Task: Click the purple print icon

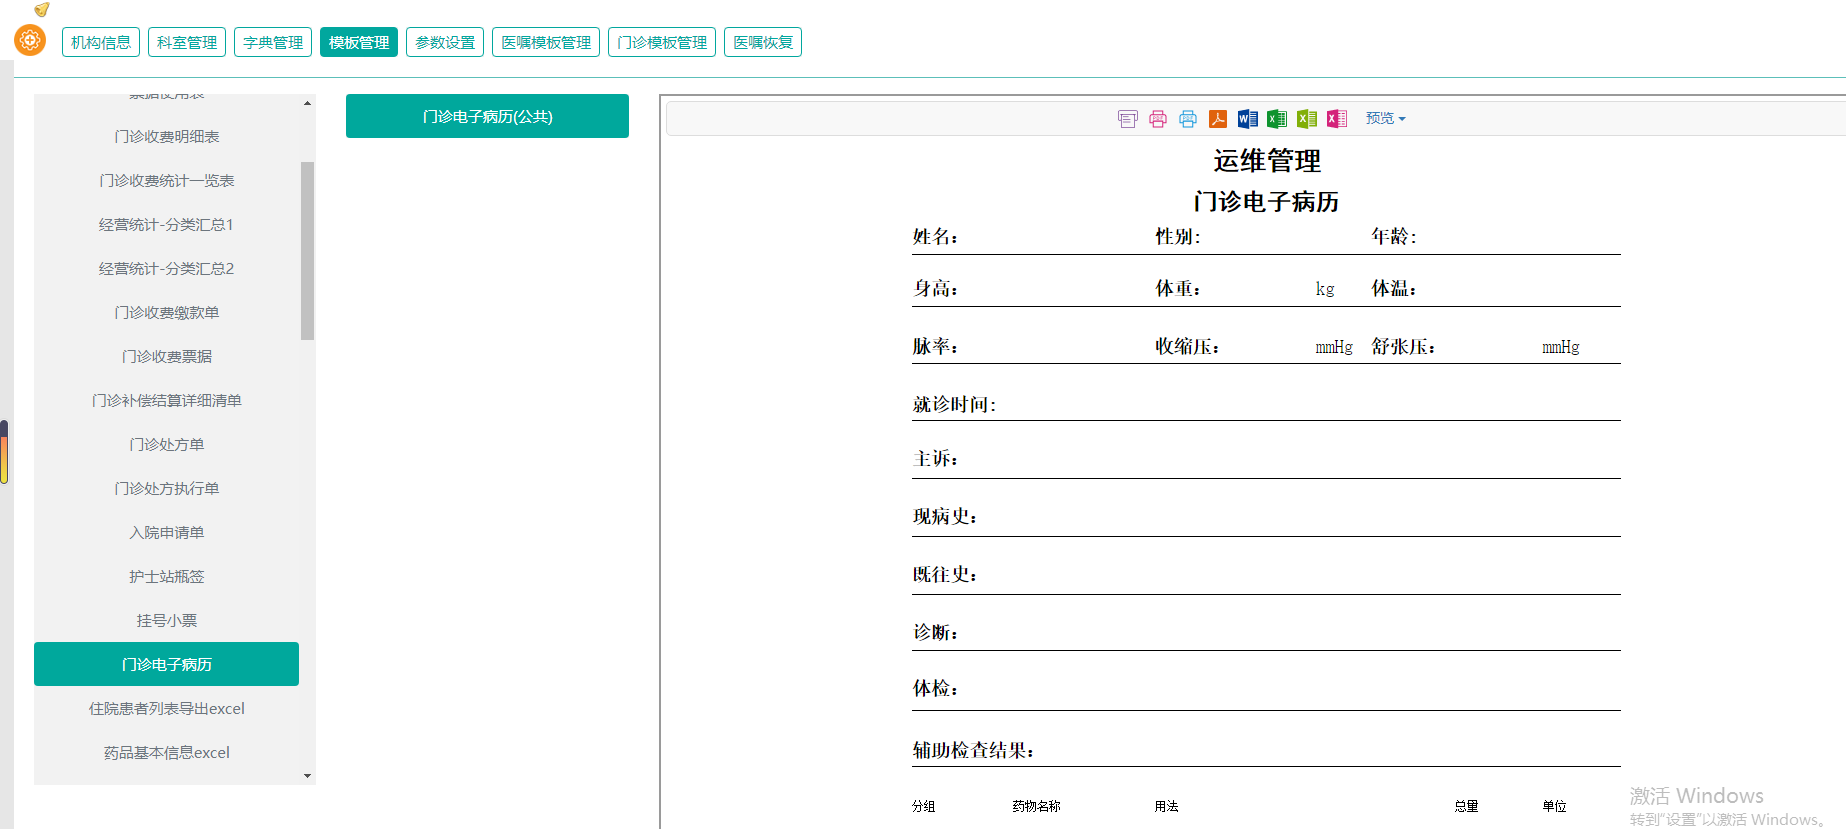Action: tap(1127, 119)
